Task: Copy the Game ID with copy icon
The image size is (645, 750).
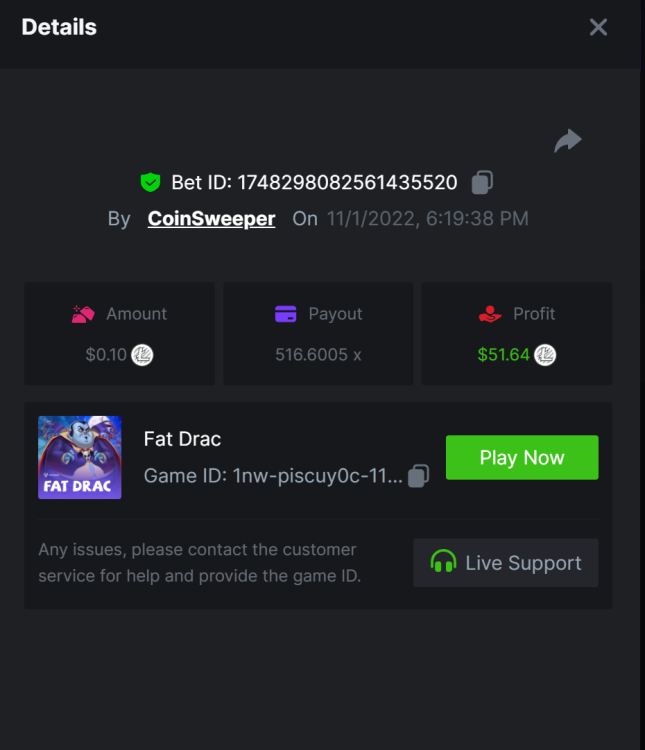Action: pyautogui.click(x=419, y=476)
